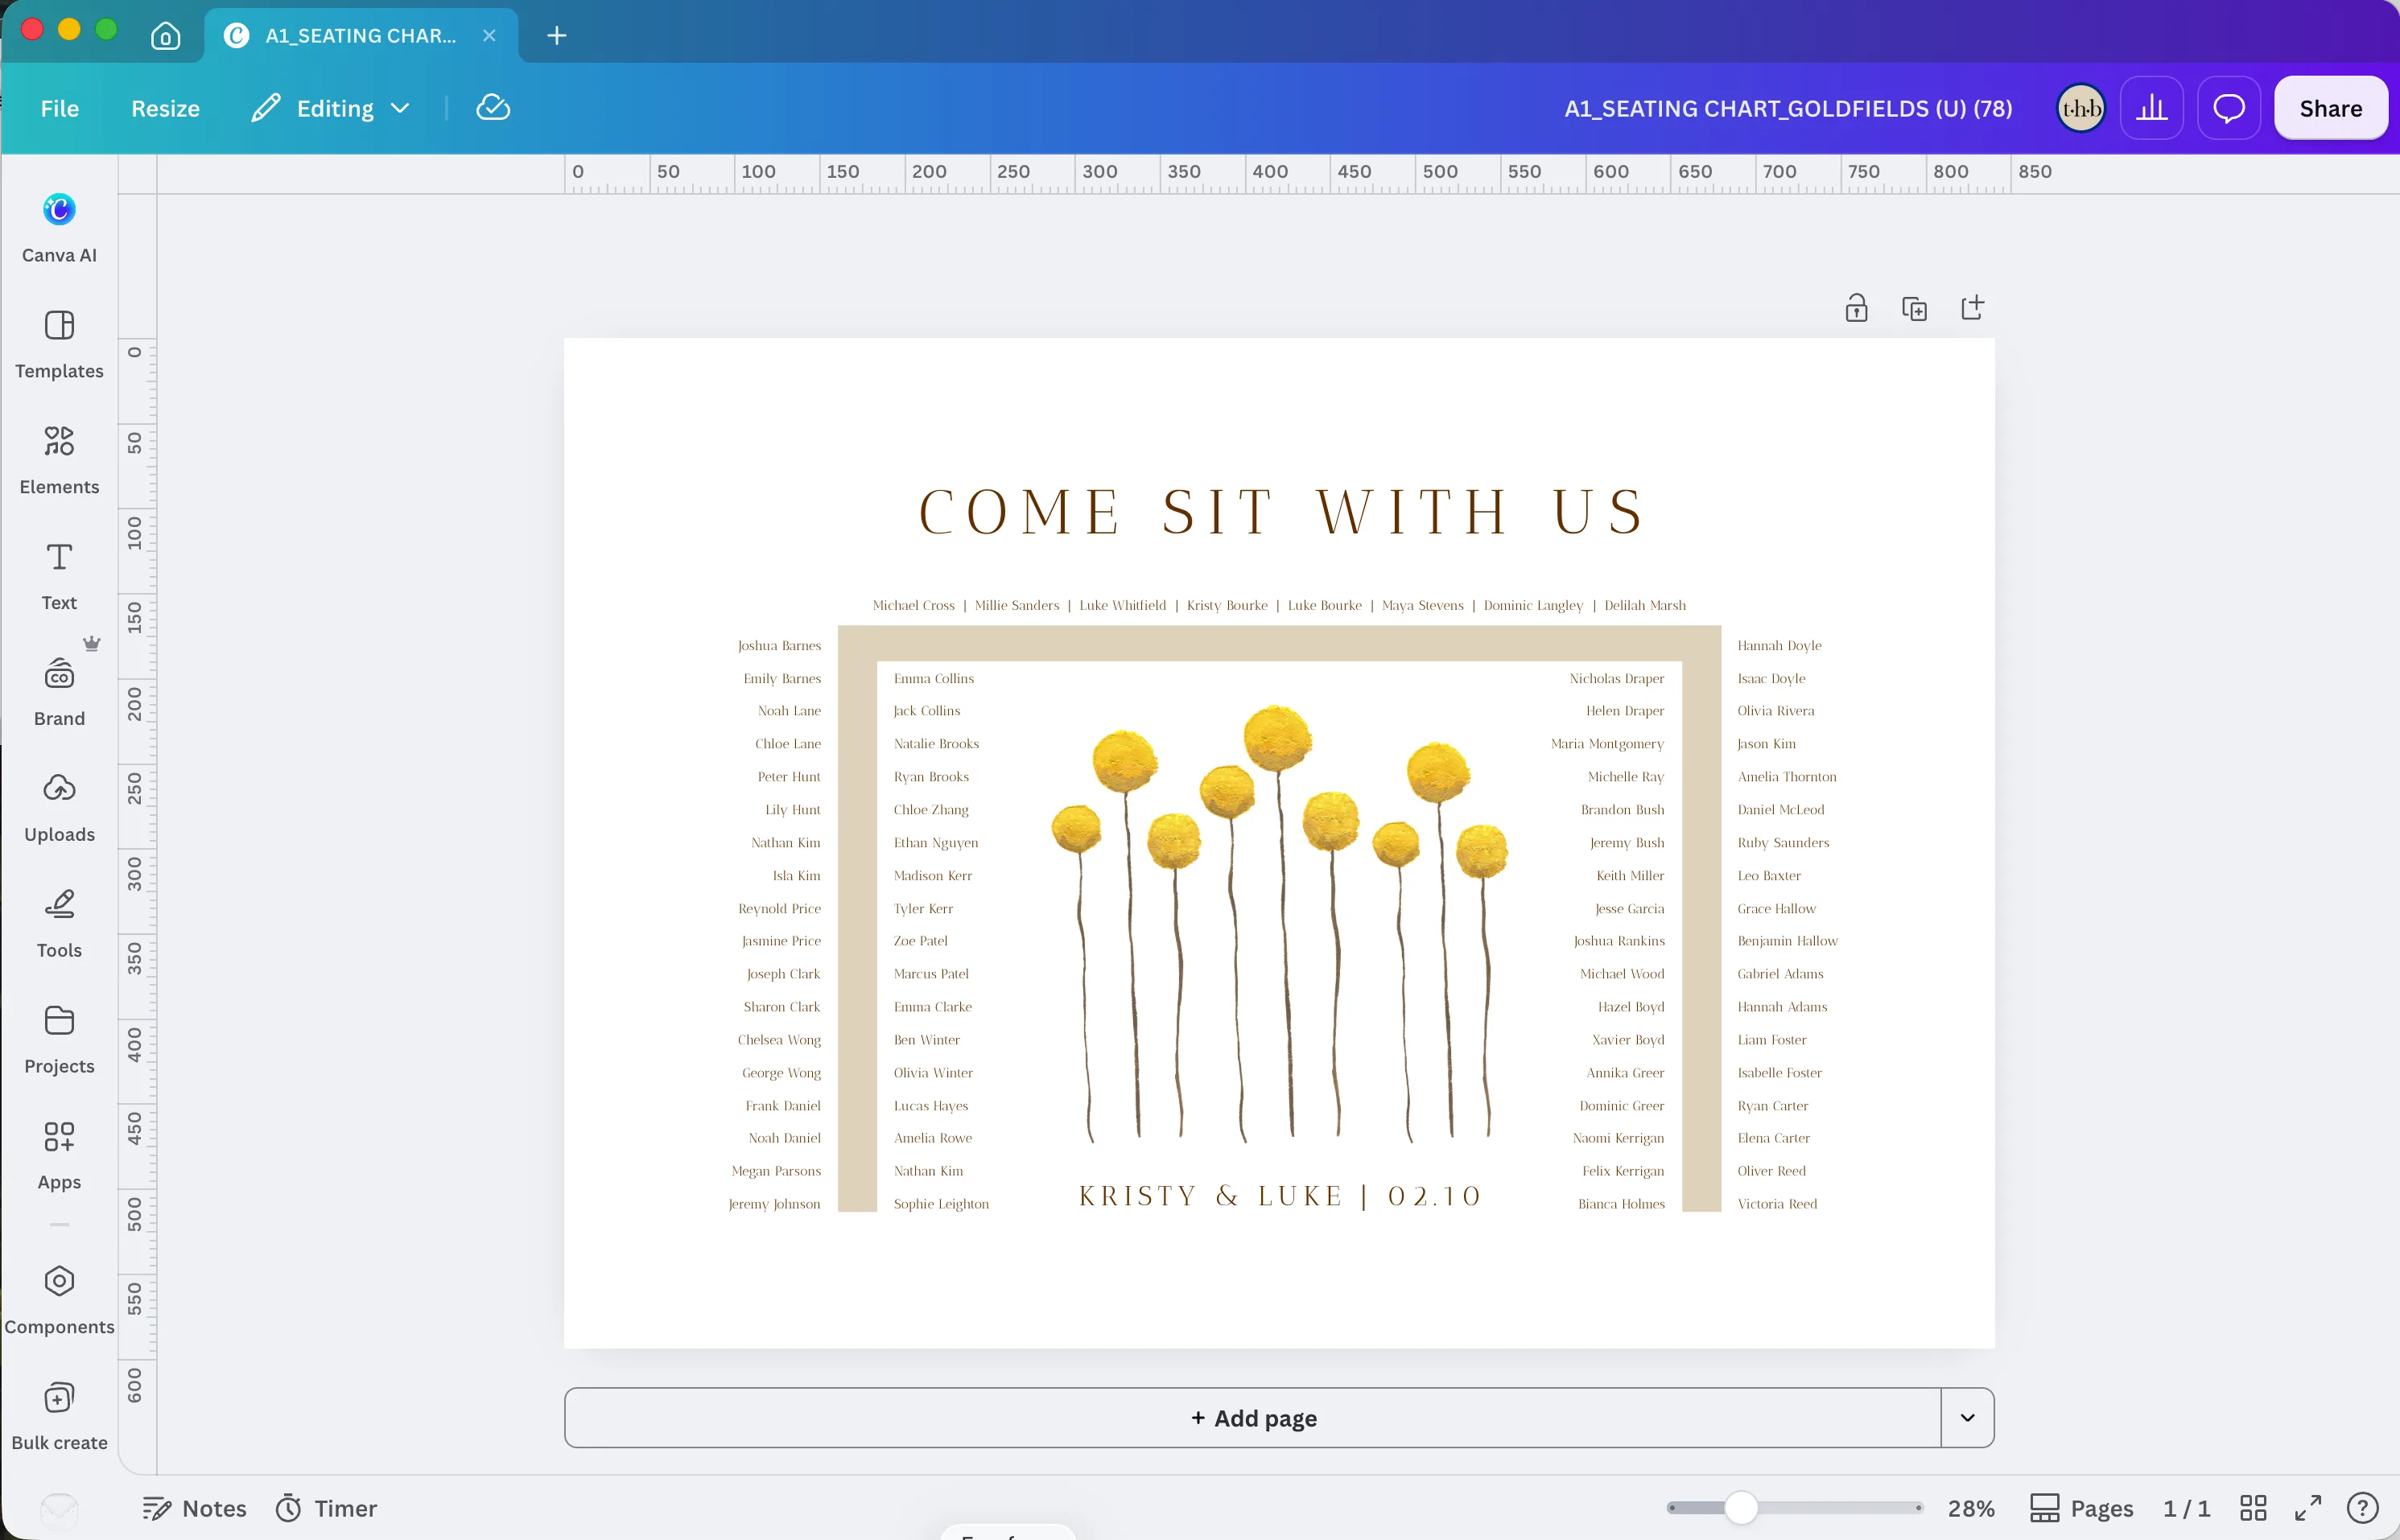Open the File menu

pos(60,108)
